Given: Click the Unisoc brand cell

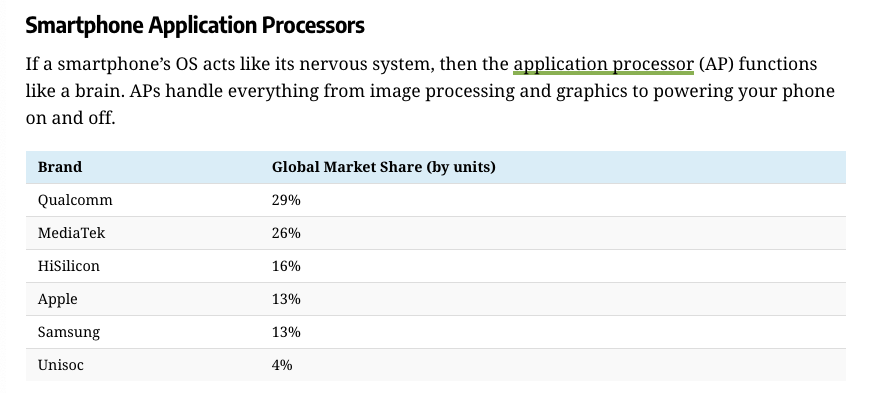Looking at the screenshot, I should tap(61, 365).
